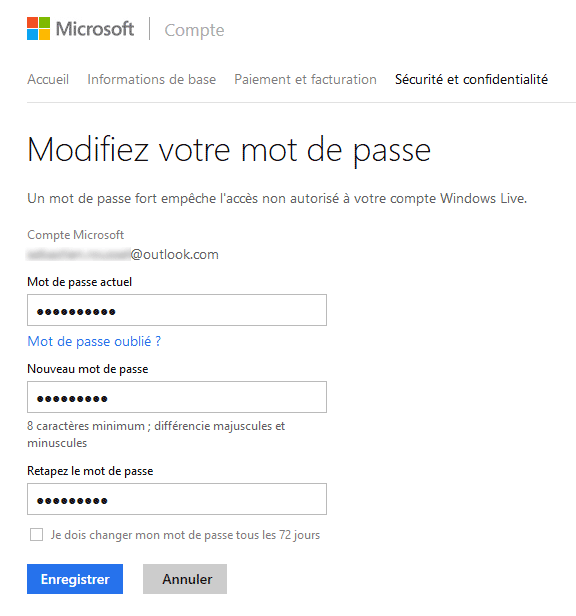Click the Microsoft four-color logo icon

pyautogui.click(x=39, y=28)
